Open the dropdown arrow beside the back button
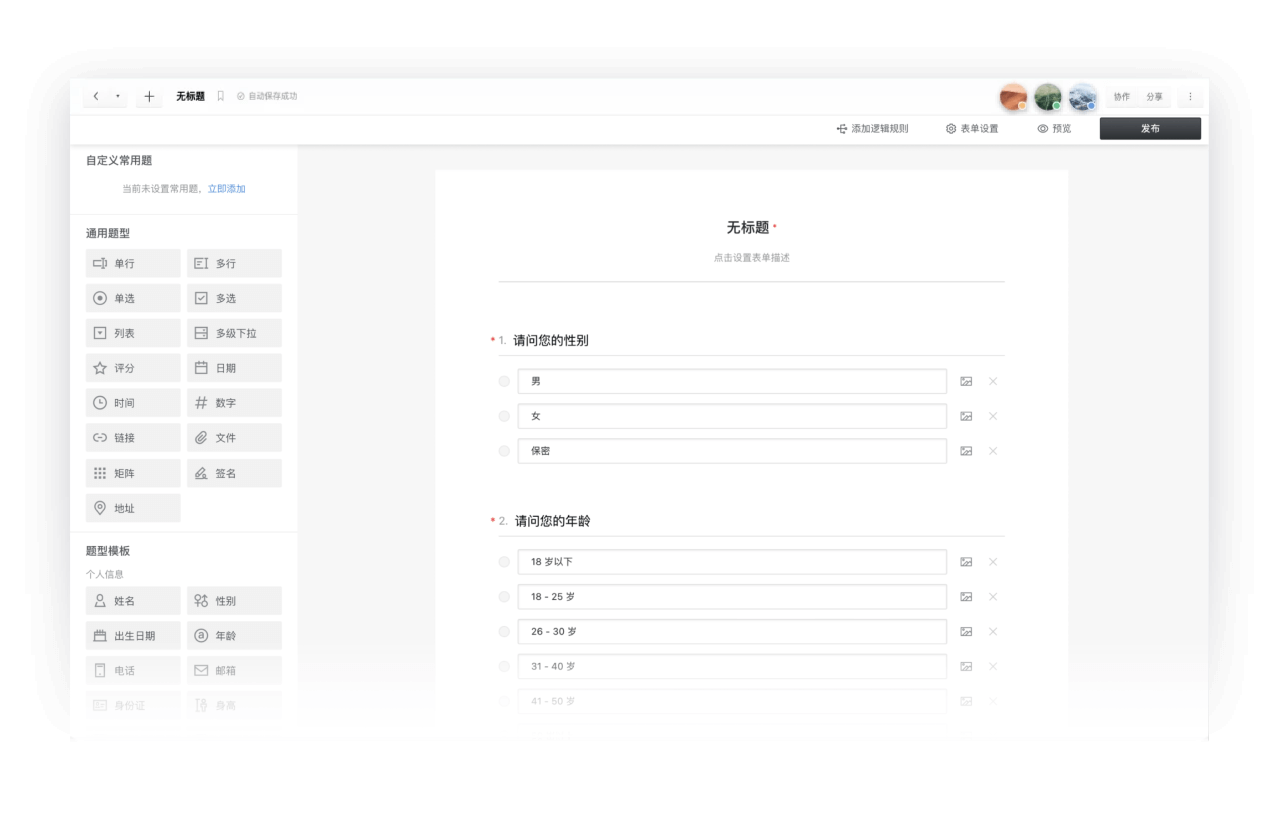This screenshot has width=1280, height=820. click(x=118, y=97)
